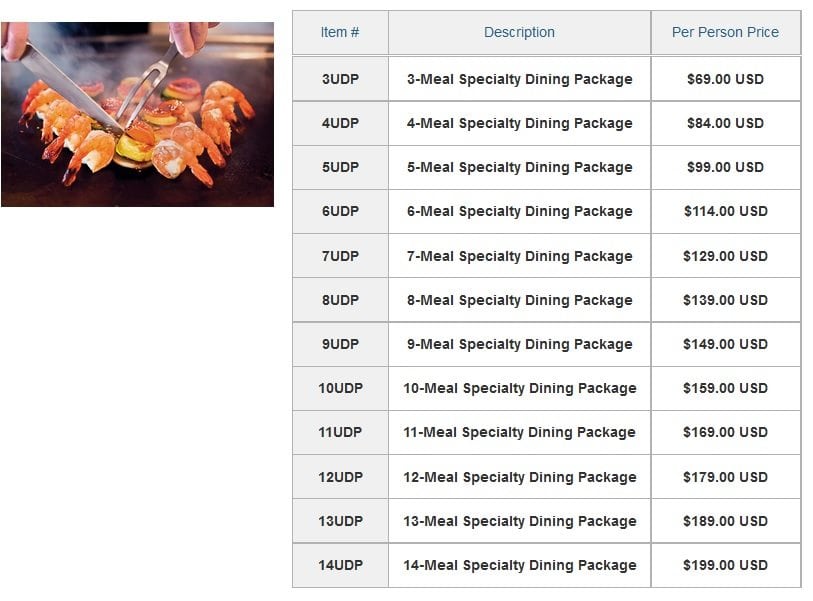
Task: Click the $139.00 USD price
Action: [725, 300]
